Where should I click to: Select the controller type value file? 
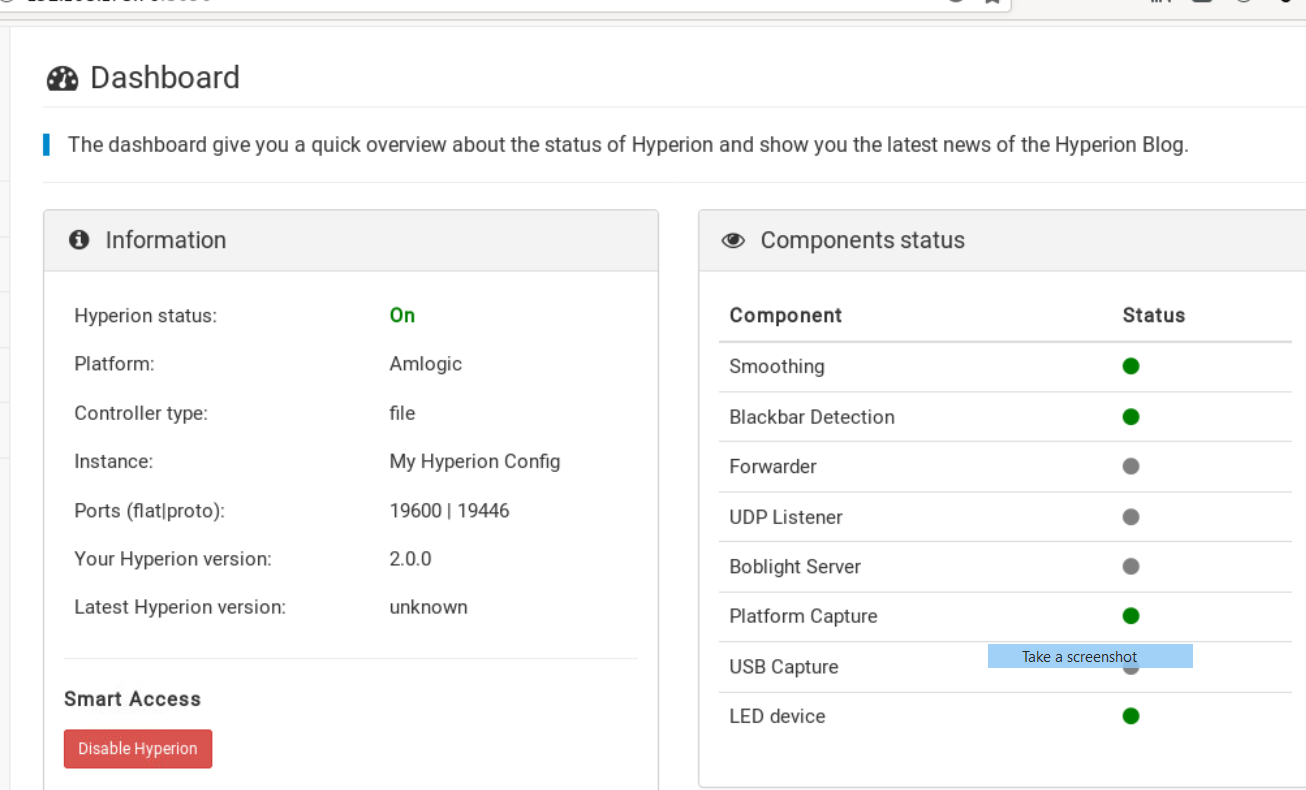click(402, 413)
